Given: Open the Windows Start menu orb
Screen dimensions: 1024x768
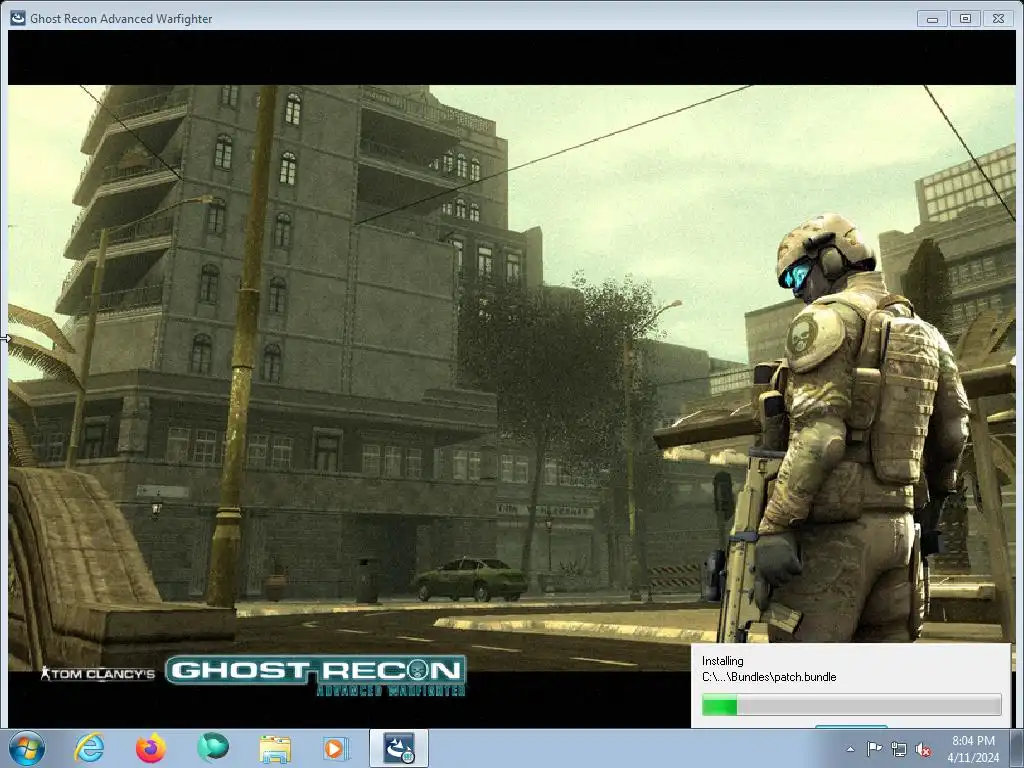Looking at the screenshot, I should click(27, 748).
